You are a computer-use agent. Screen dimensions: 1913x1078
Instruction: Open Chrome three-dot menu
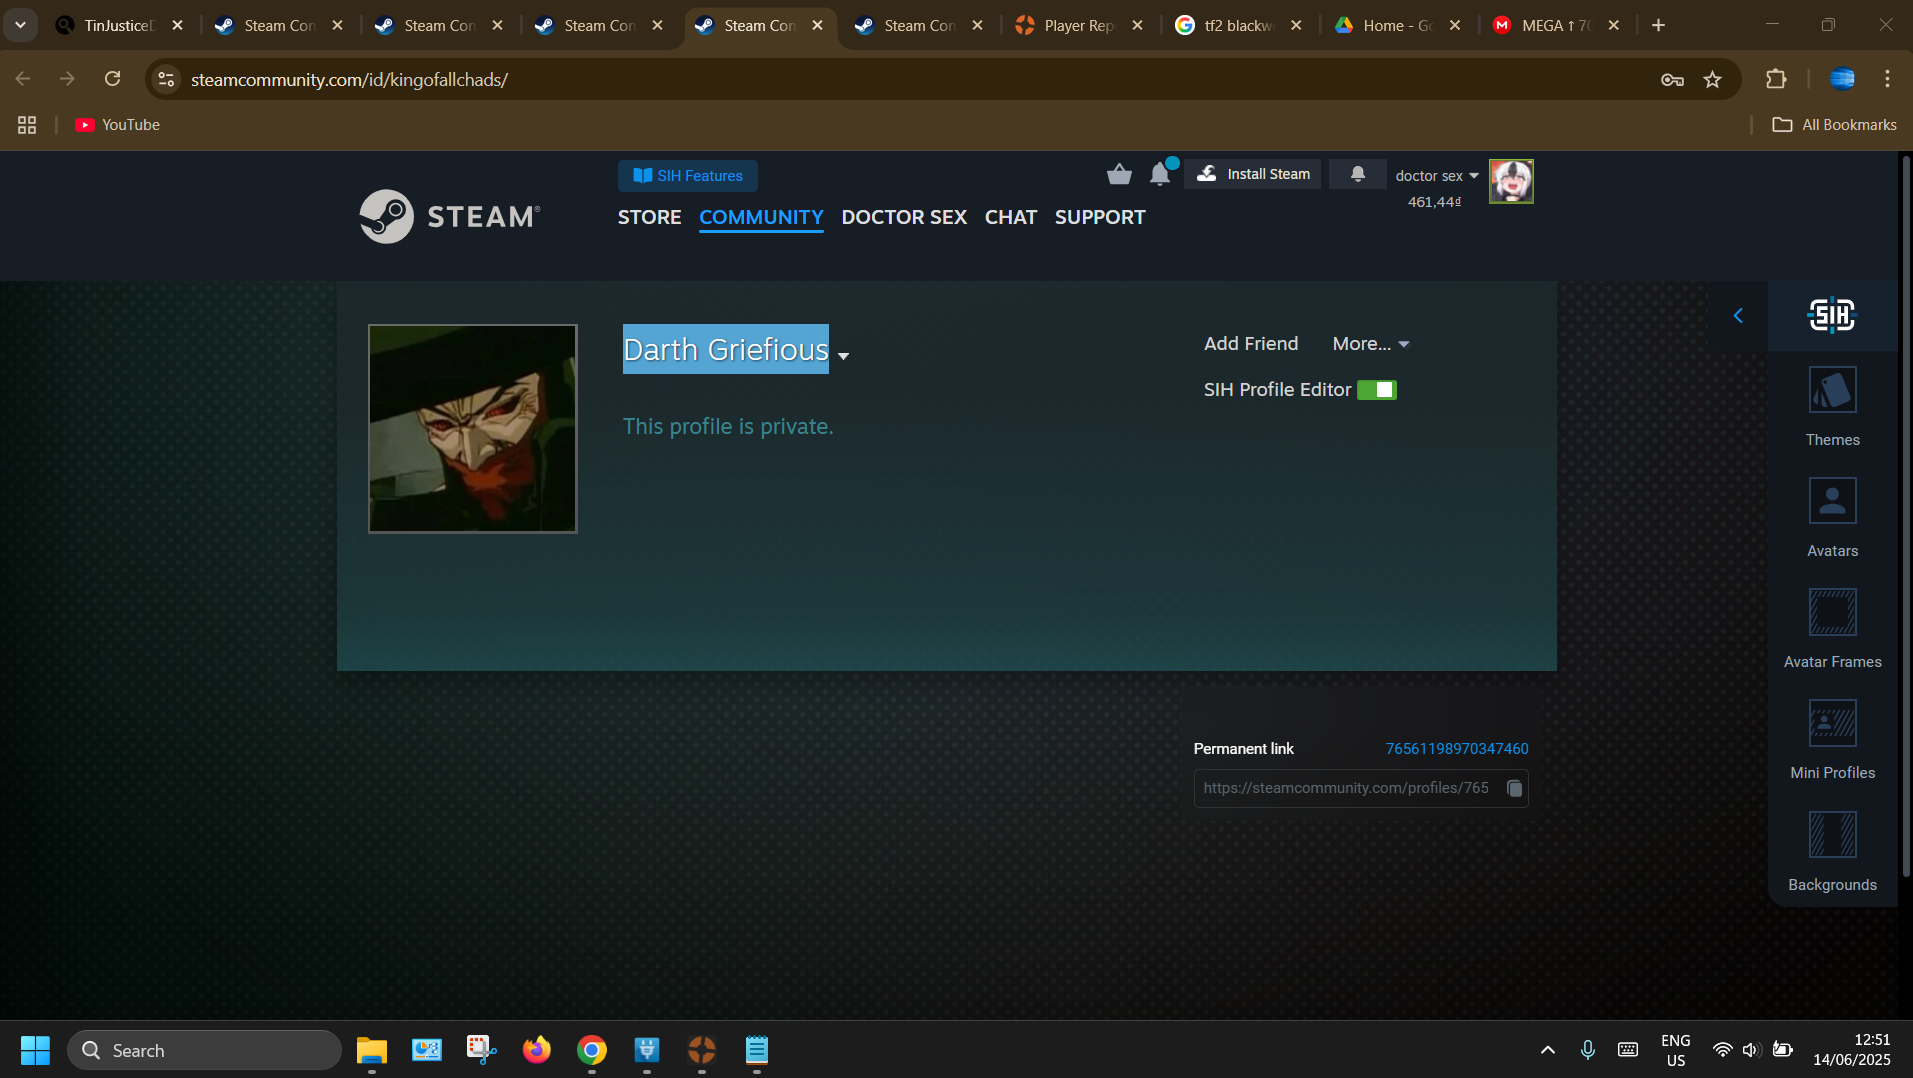tap(1887, 79)
